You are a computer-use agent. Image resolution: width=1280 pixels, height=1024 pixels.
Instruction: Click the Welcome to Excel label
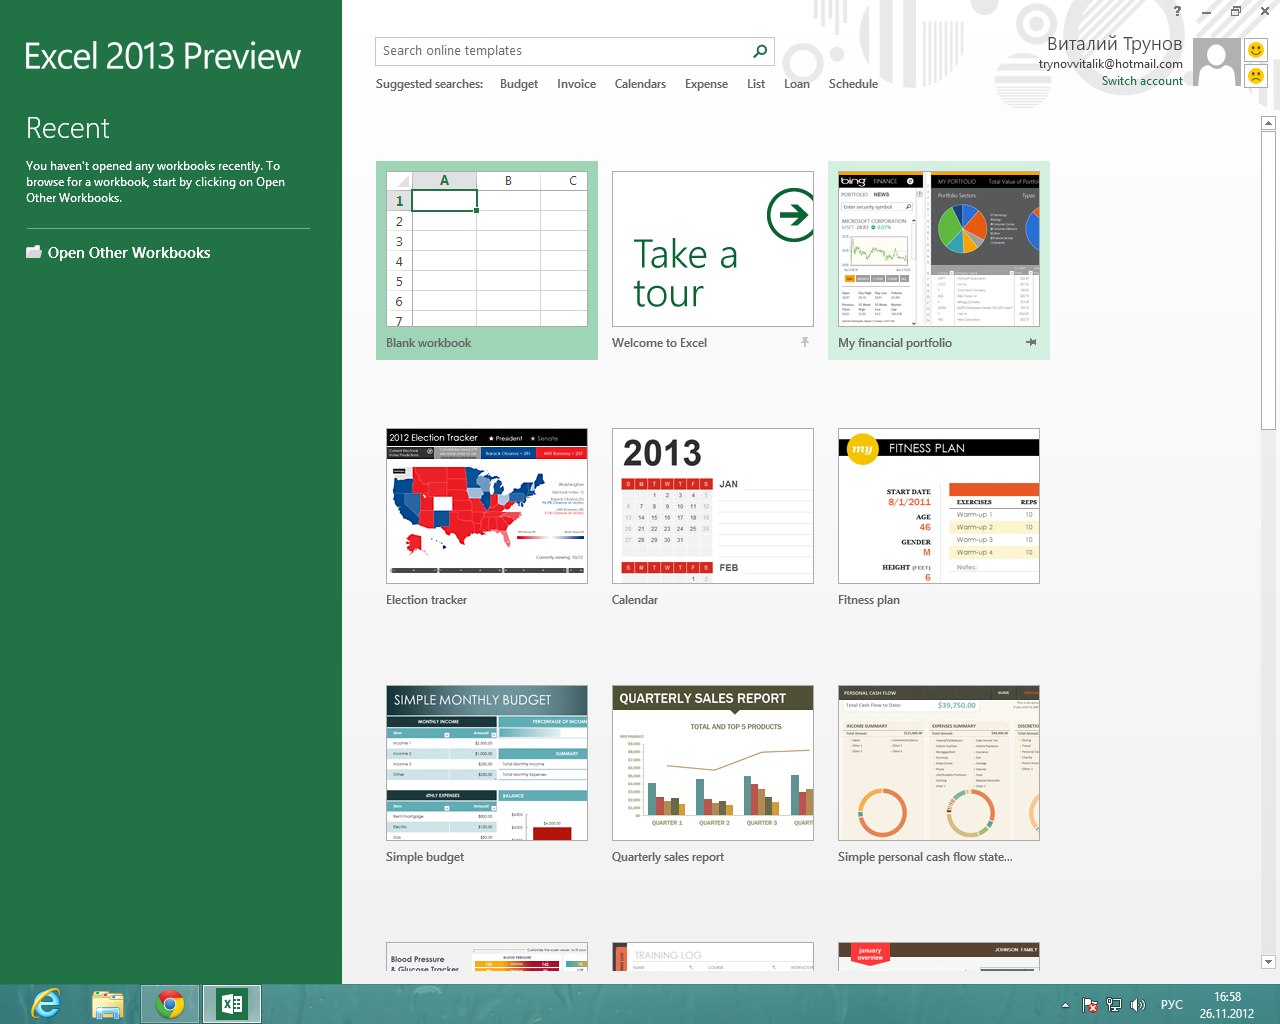pyautogui.click(x=659, y=343)
